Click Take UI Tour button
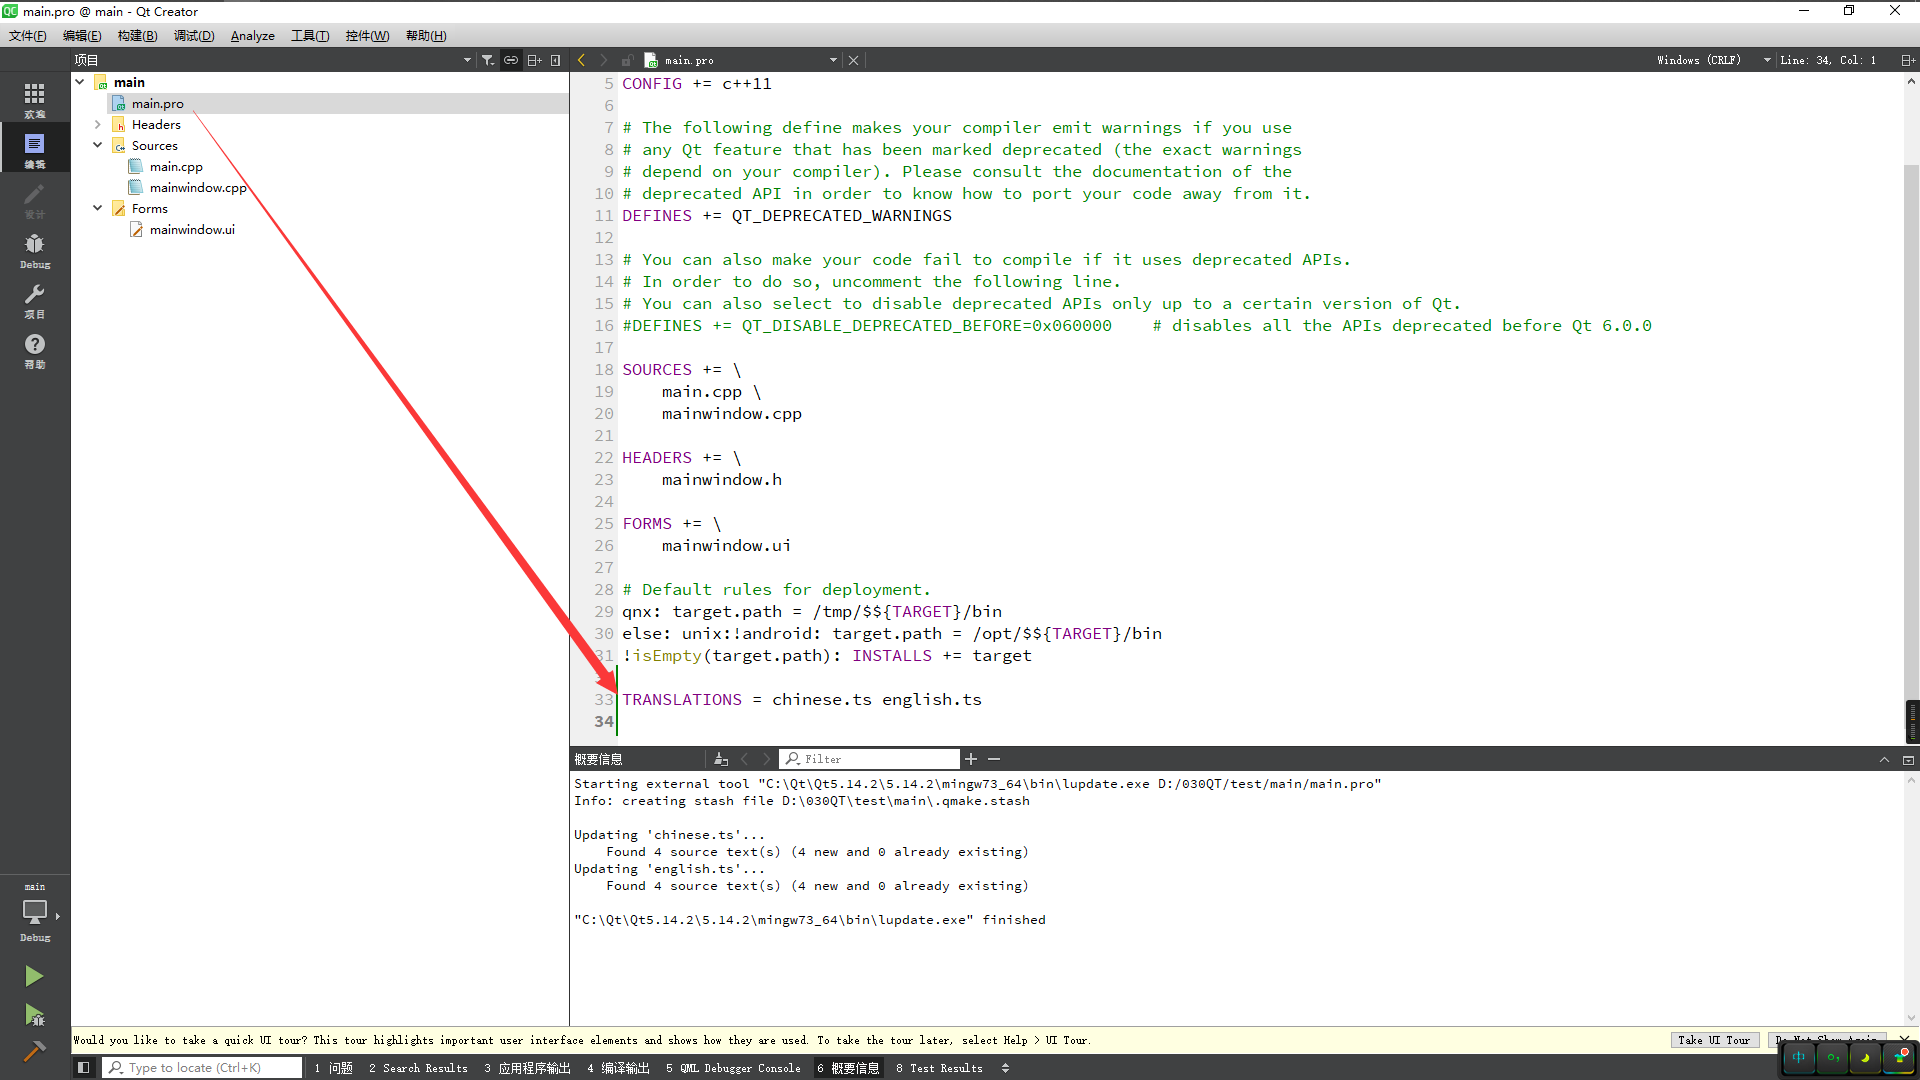The width and height of the screenshot is (1920, 1080). coord(1710,1040)
